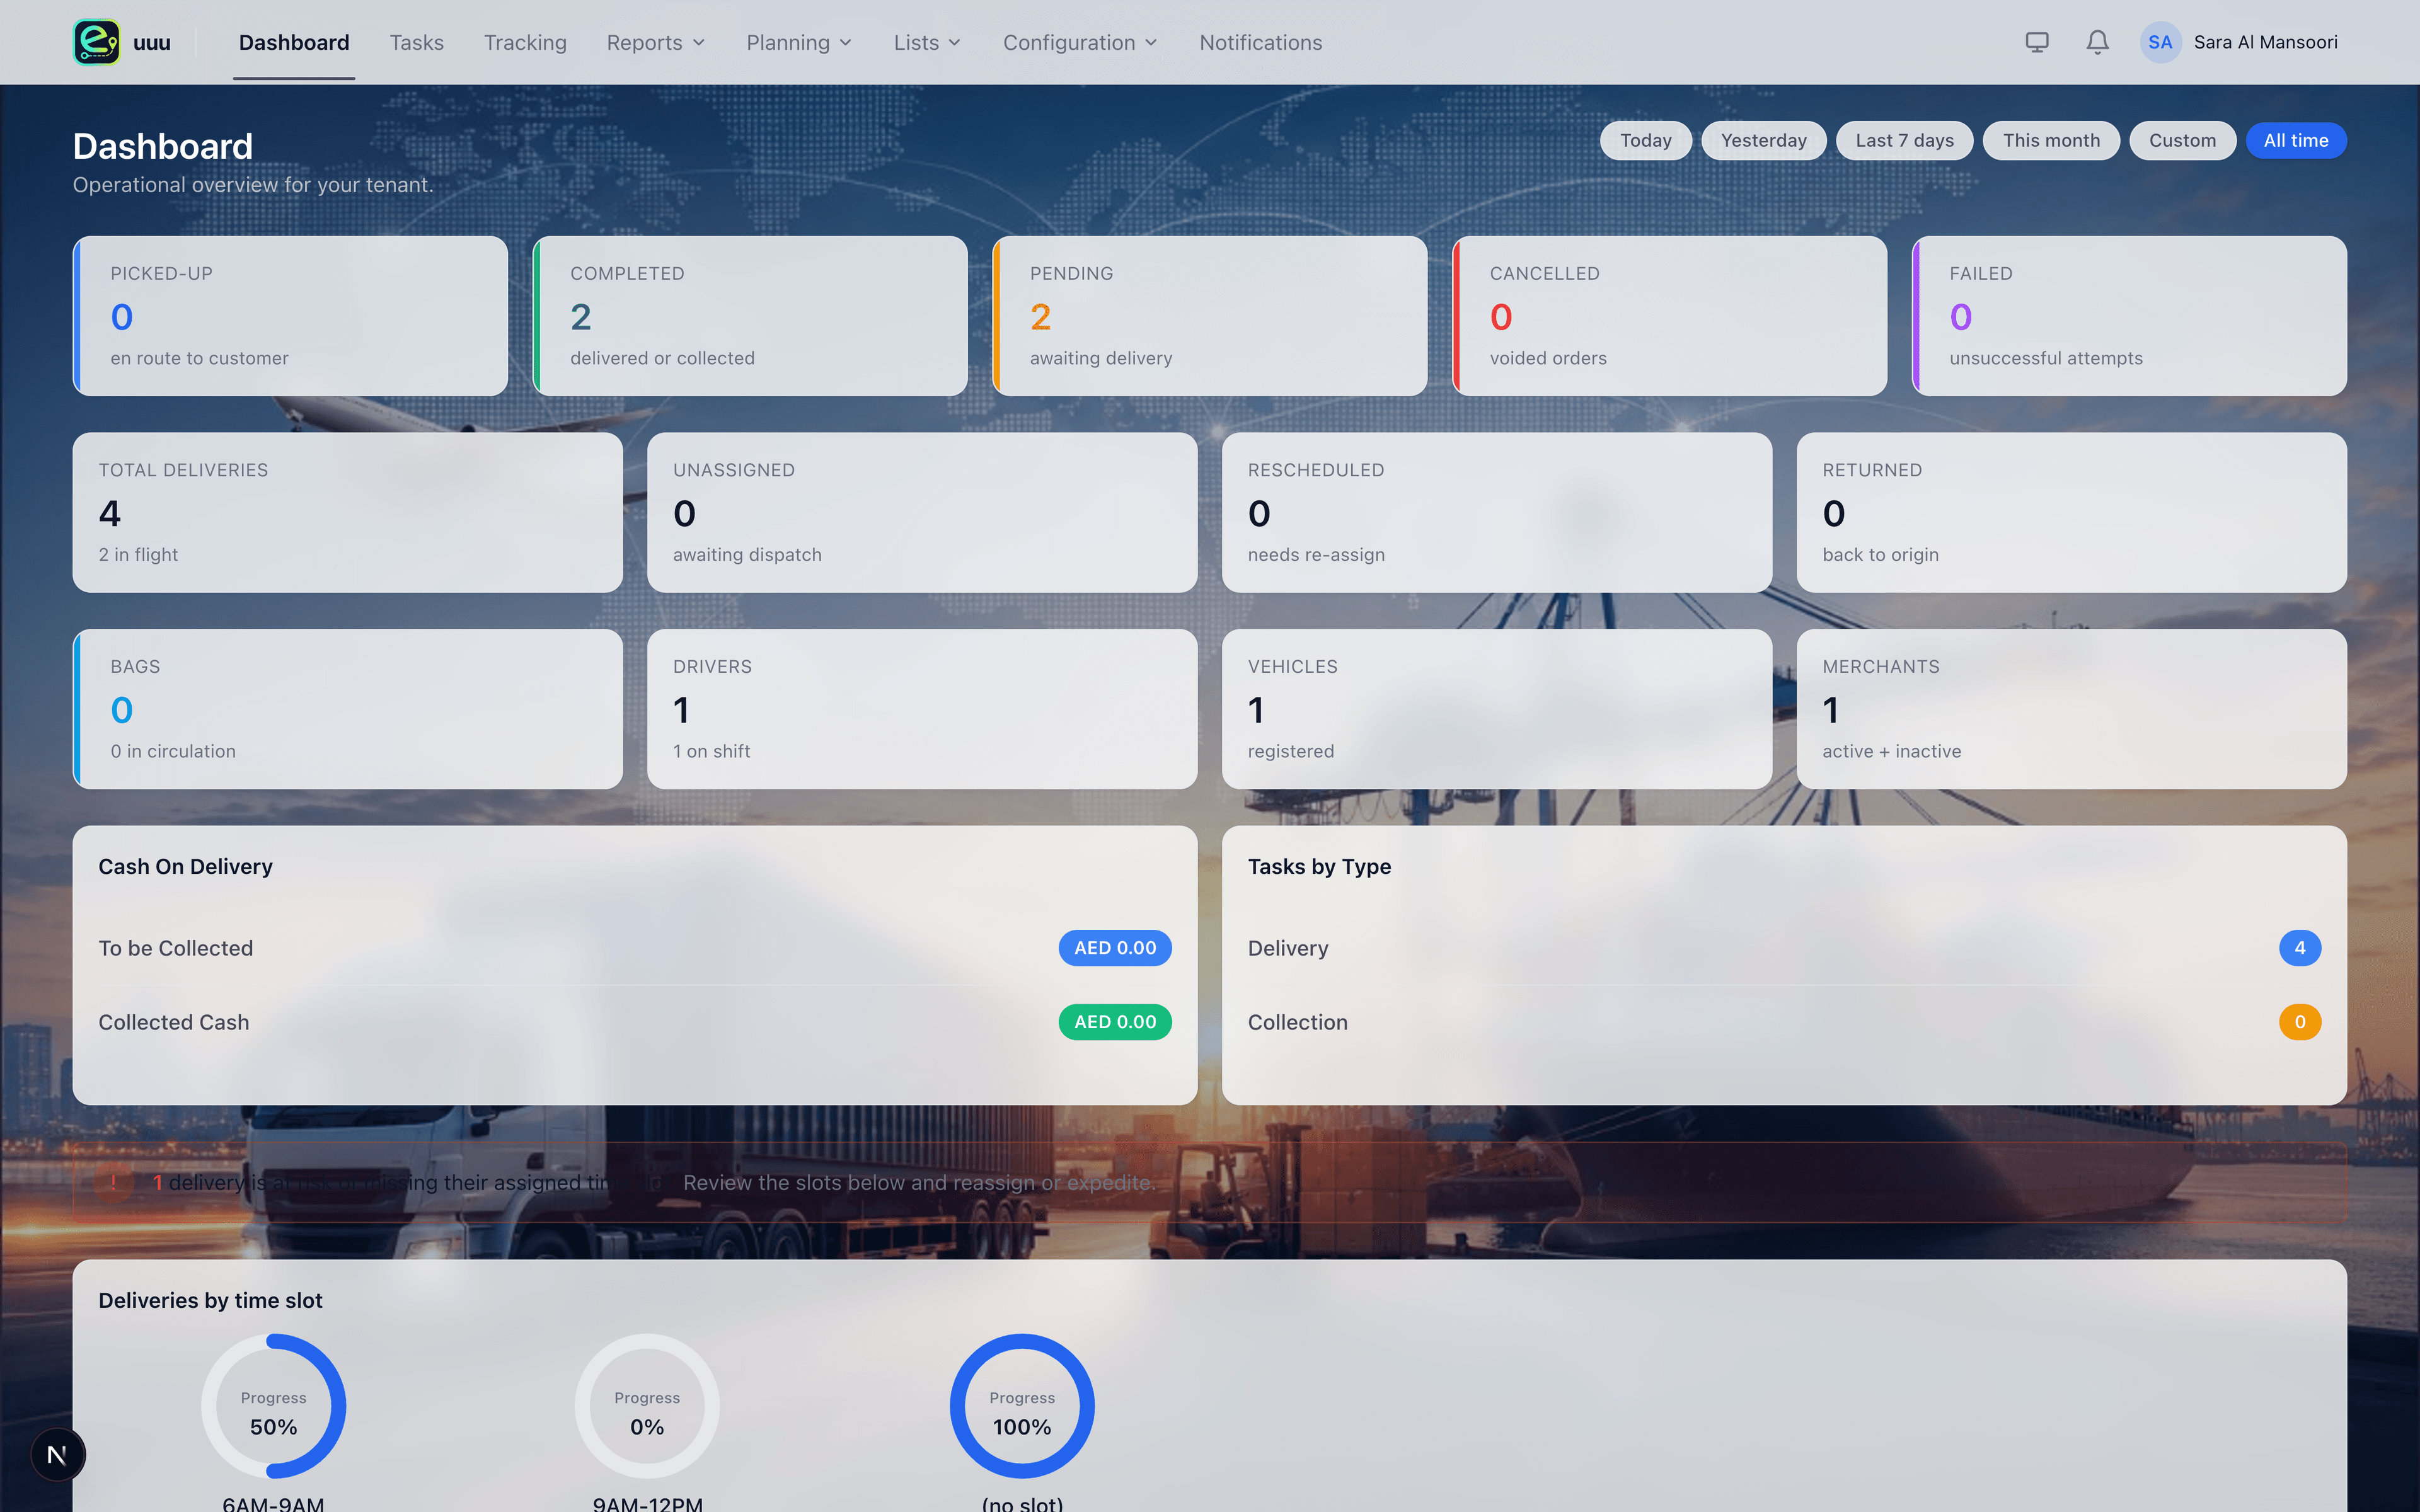Click the Delivery row label
Viewport: 2420px width, 1512px height.
(x=1288, y=948)
